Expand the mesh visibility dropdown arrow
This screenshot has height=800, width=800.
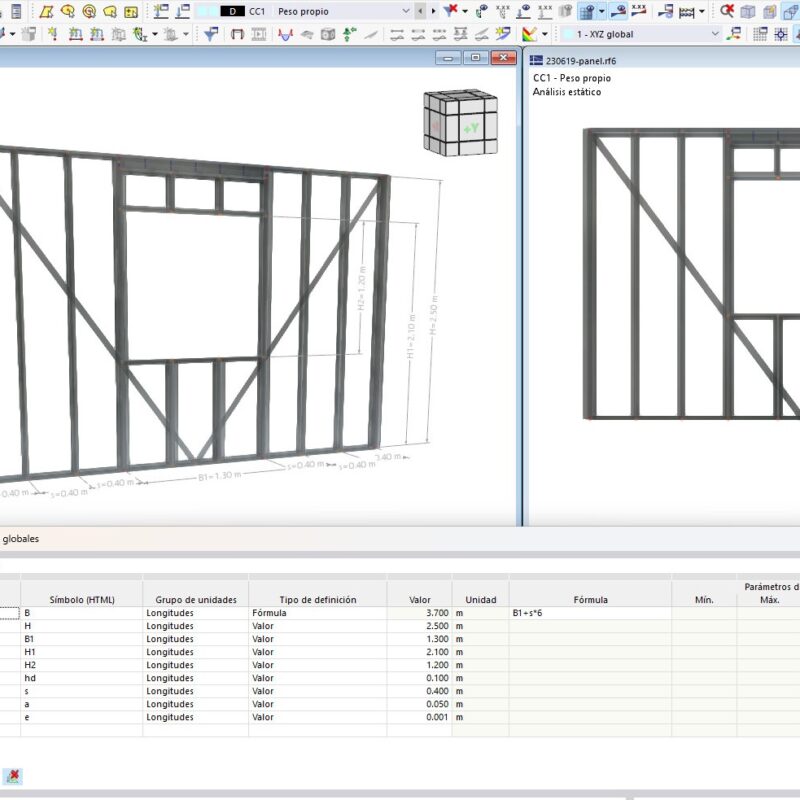point(602,11)
